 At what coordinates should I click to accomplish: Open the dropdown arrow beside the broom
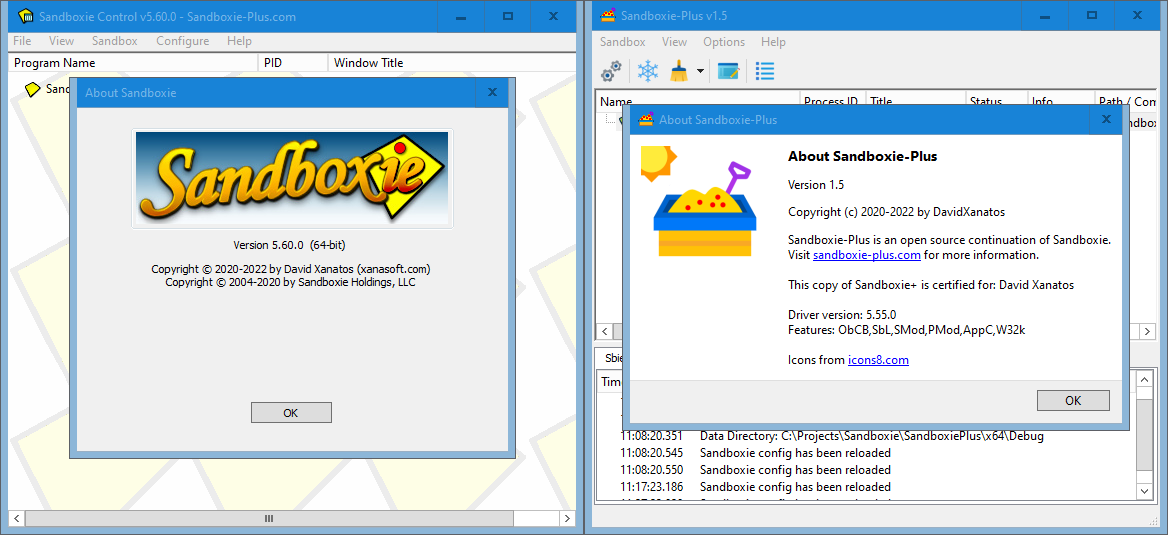[x=700, y=71]
